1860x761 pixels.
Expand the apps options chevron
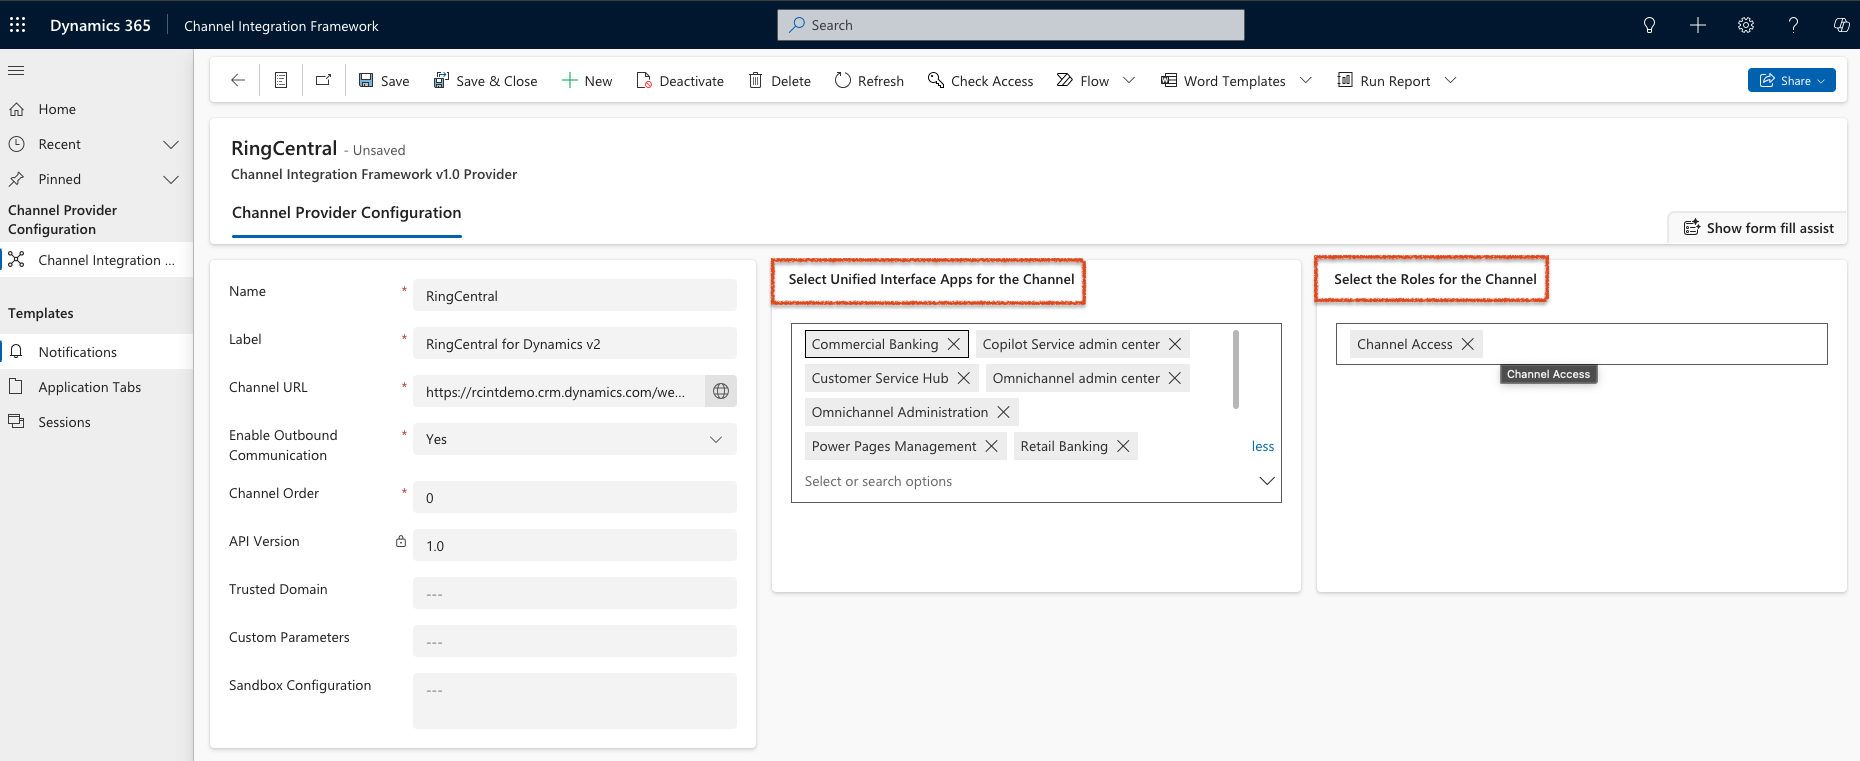1266,481
